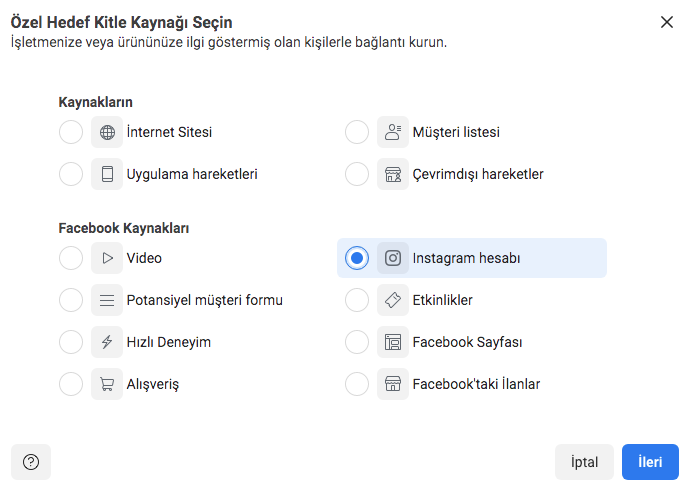Click the globe icon for İnternet Sitesi
The height and width of the screenshot is (483, 689).
point(107,132)
